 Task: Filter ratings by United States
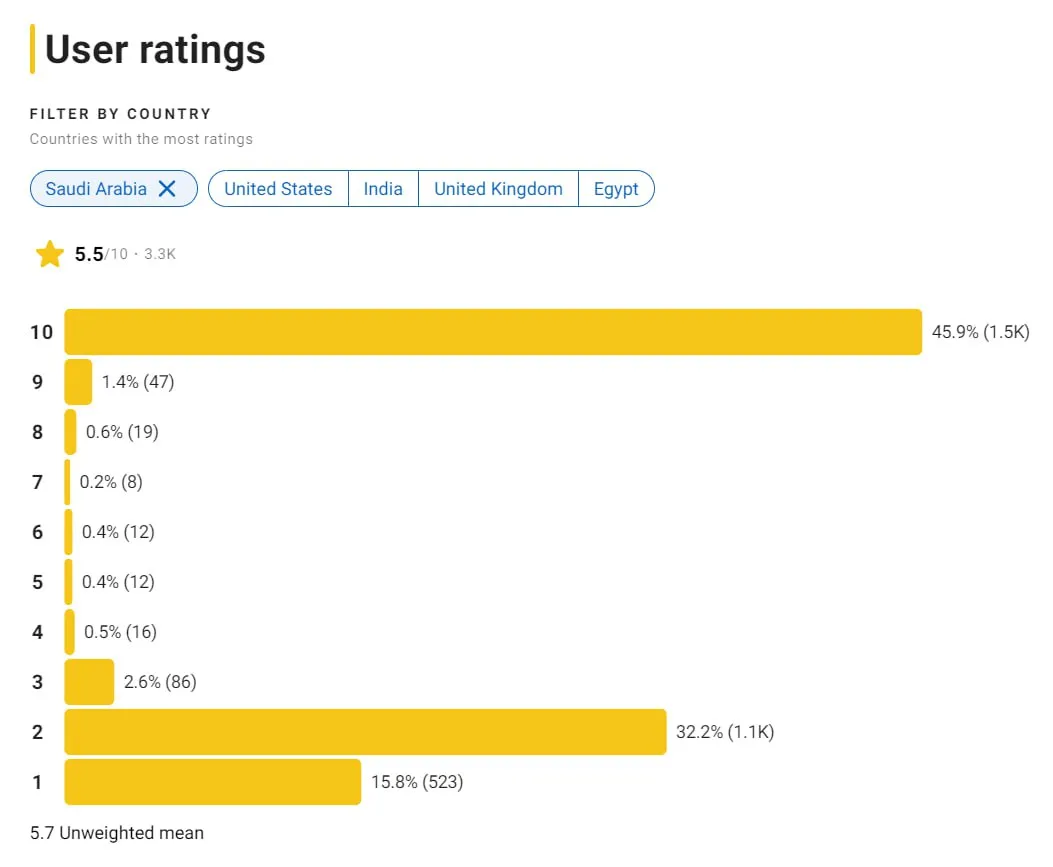tap(278, 189)
